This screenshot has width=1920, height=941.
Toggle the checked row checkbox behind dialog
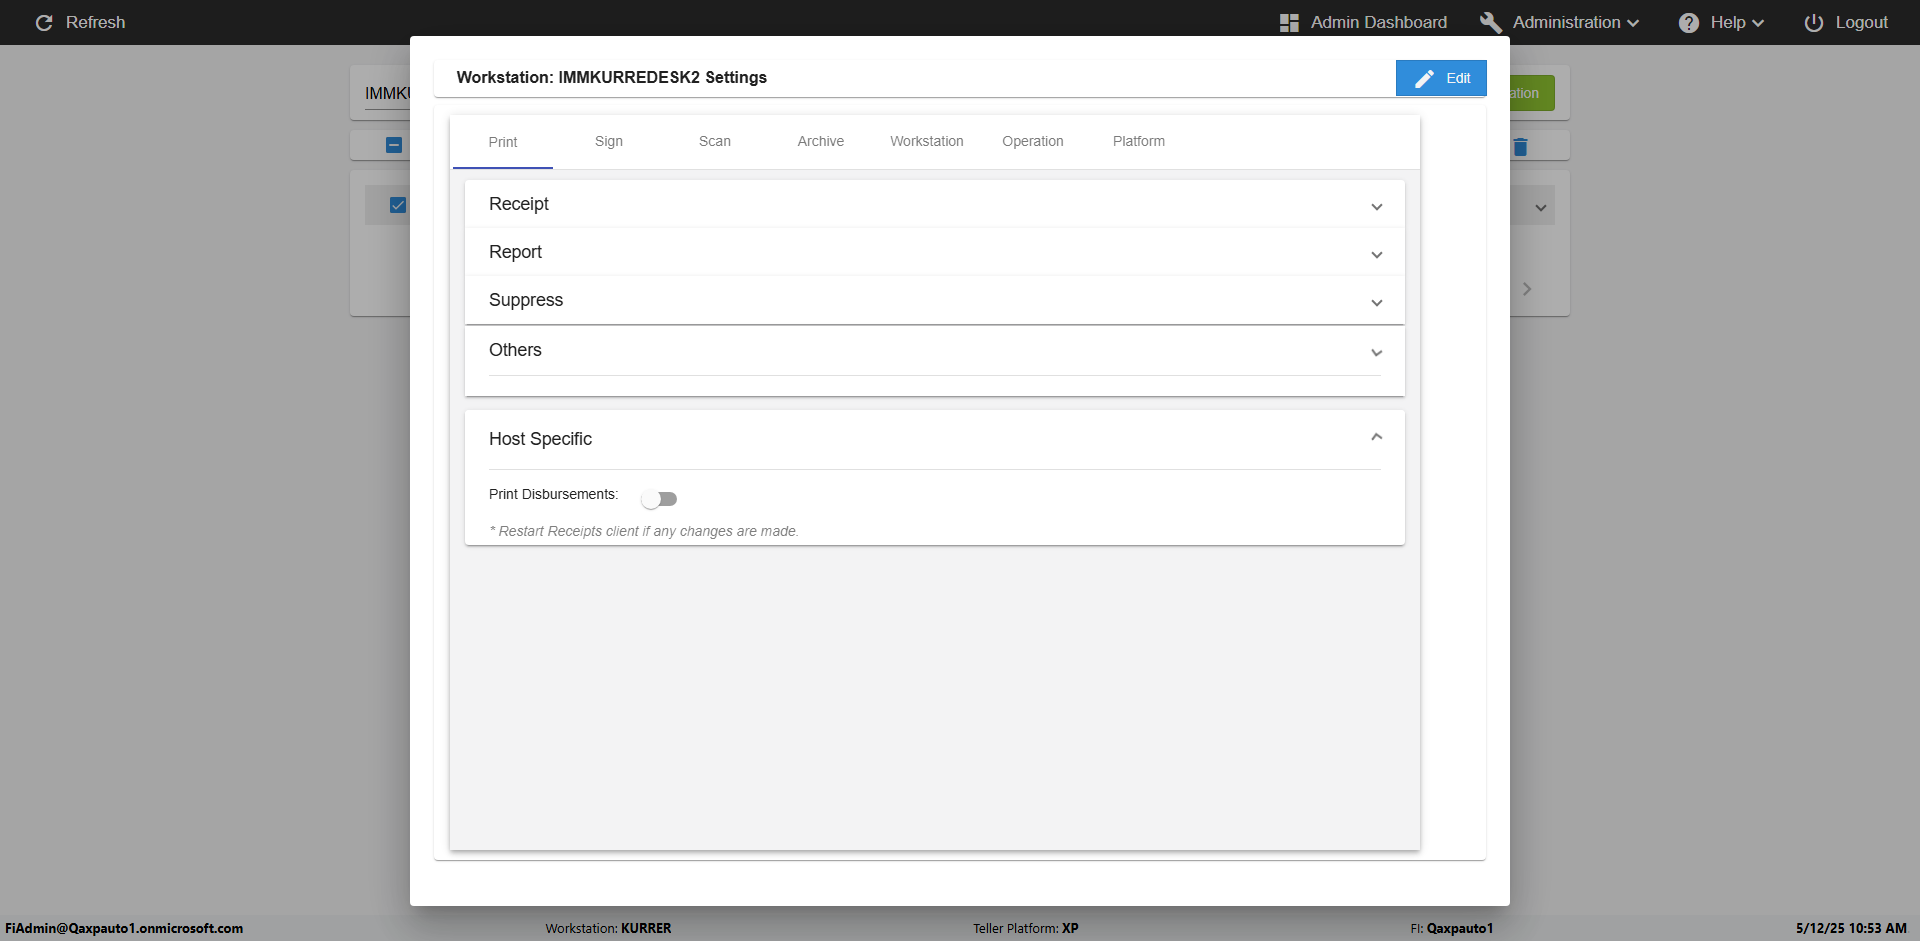point(398,205)
